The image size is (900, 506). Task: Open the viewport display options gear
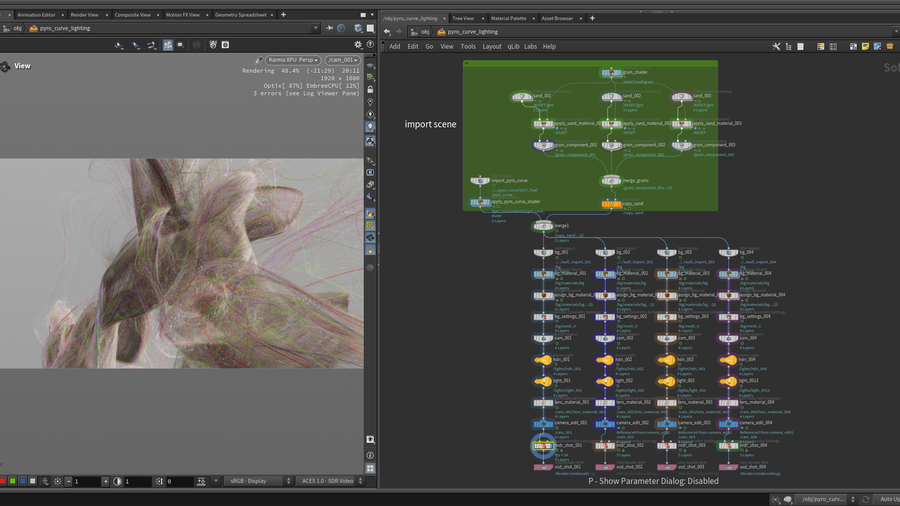click(358, 45)
